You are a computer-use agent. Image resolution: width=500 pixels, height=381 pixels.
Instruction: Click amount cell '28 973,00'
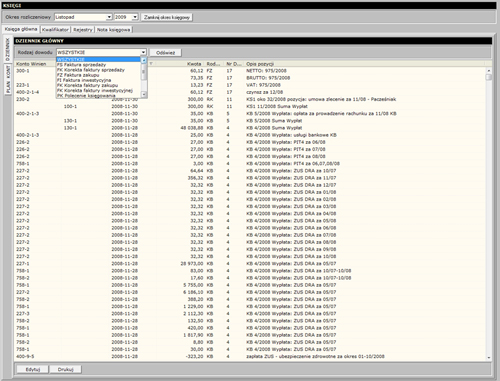coord(192,263)
